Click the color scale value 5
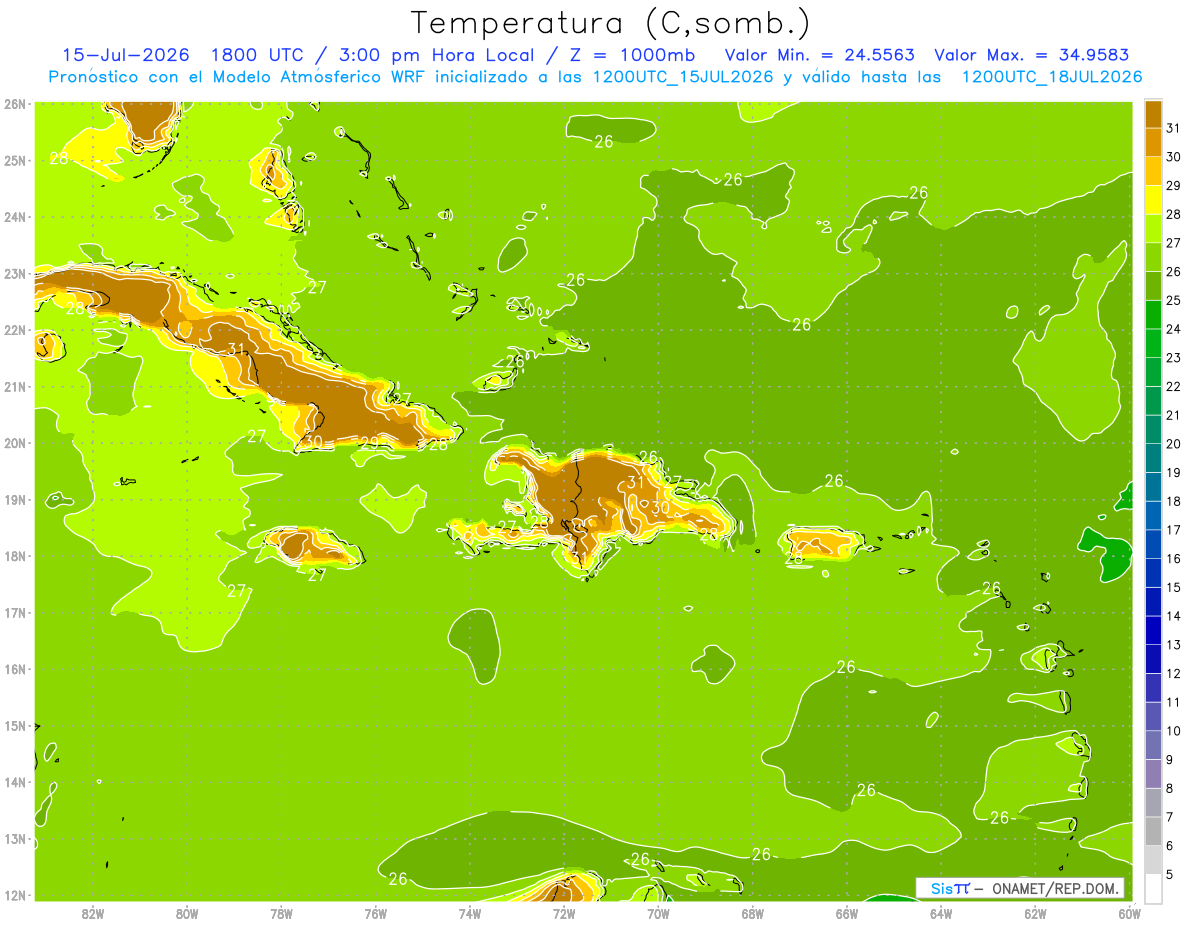The height and width of the screenshot is (927, 1200). pyautogui.click(x=1171, y=874)
